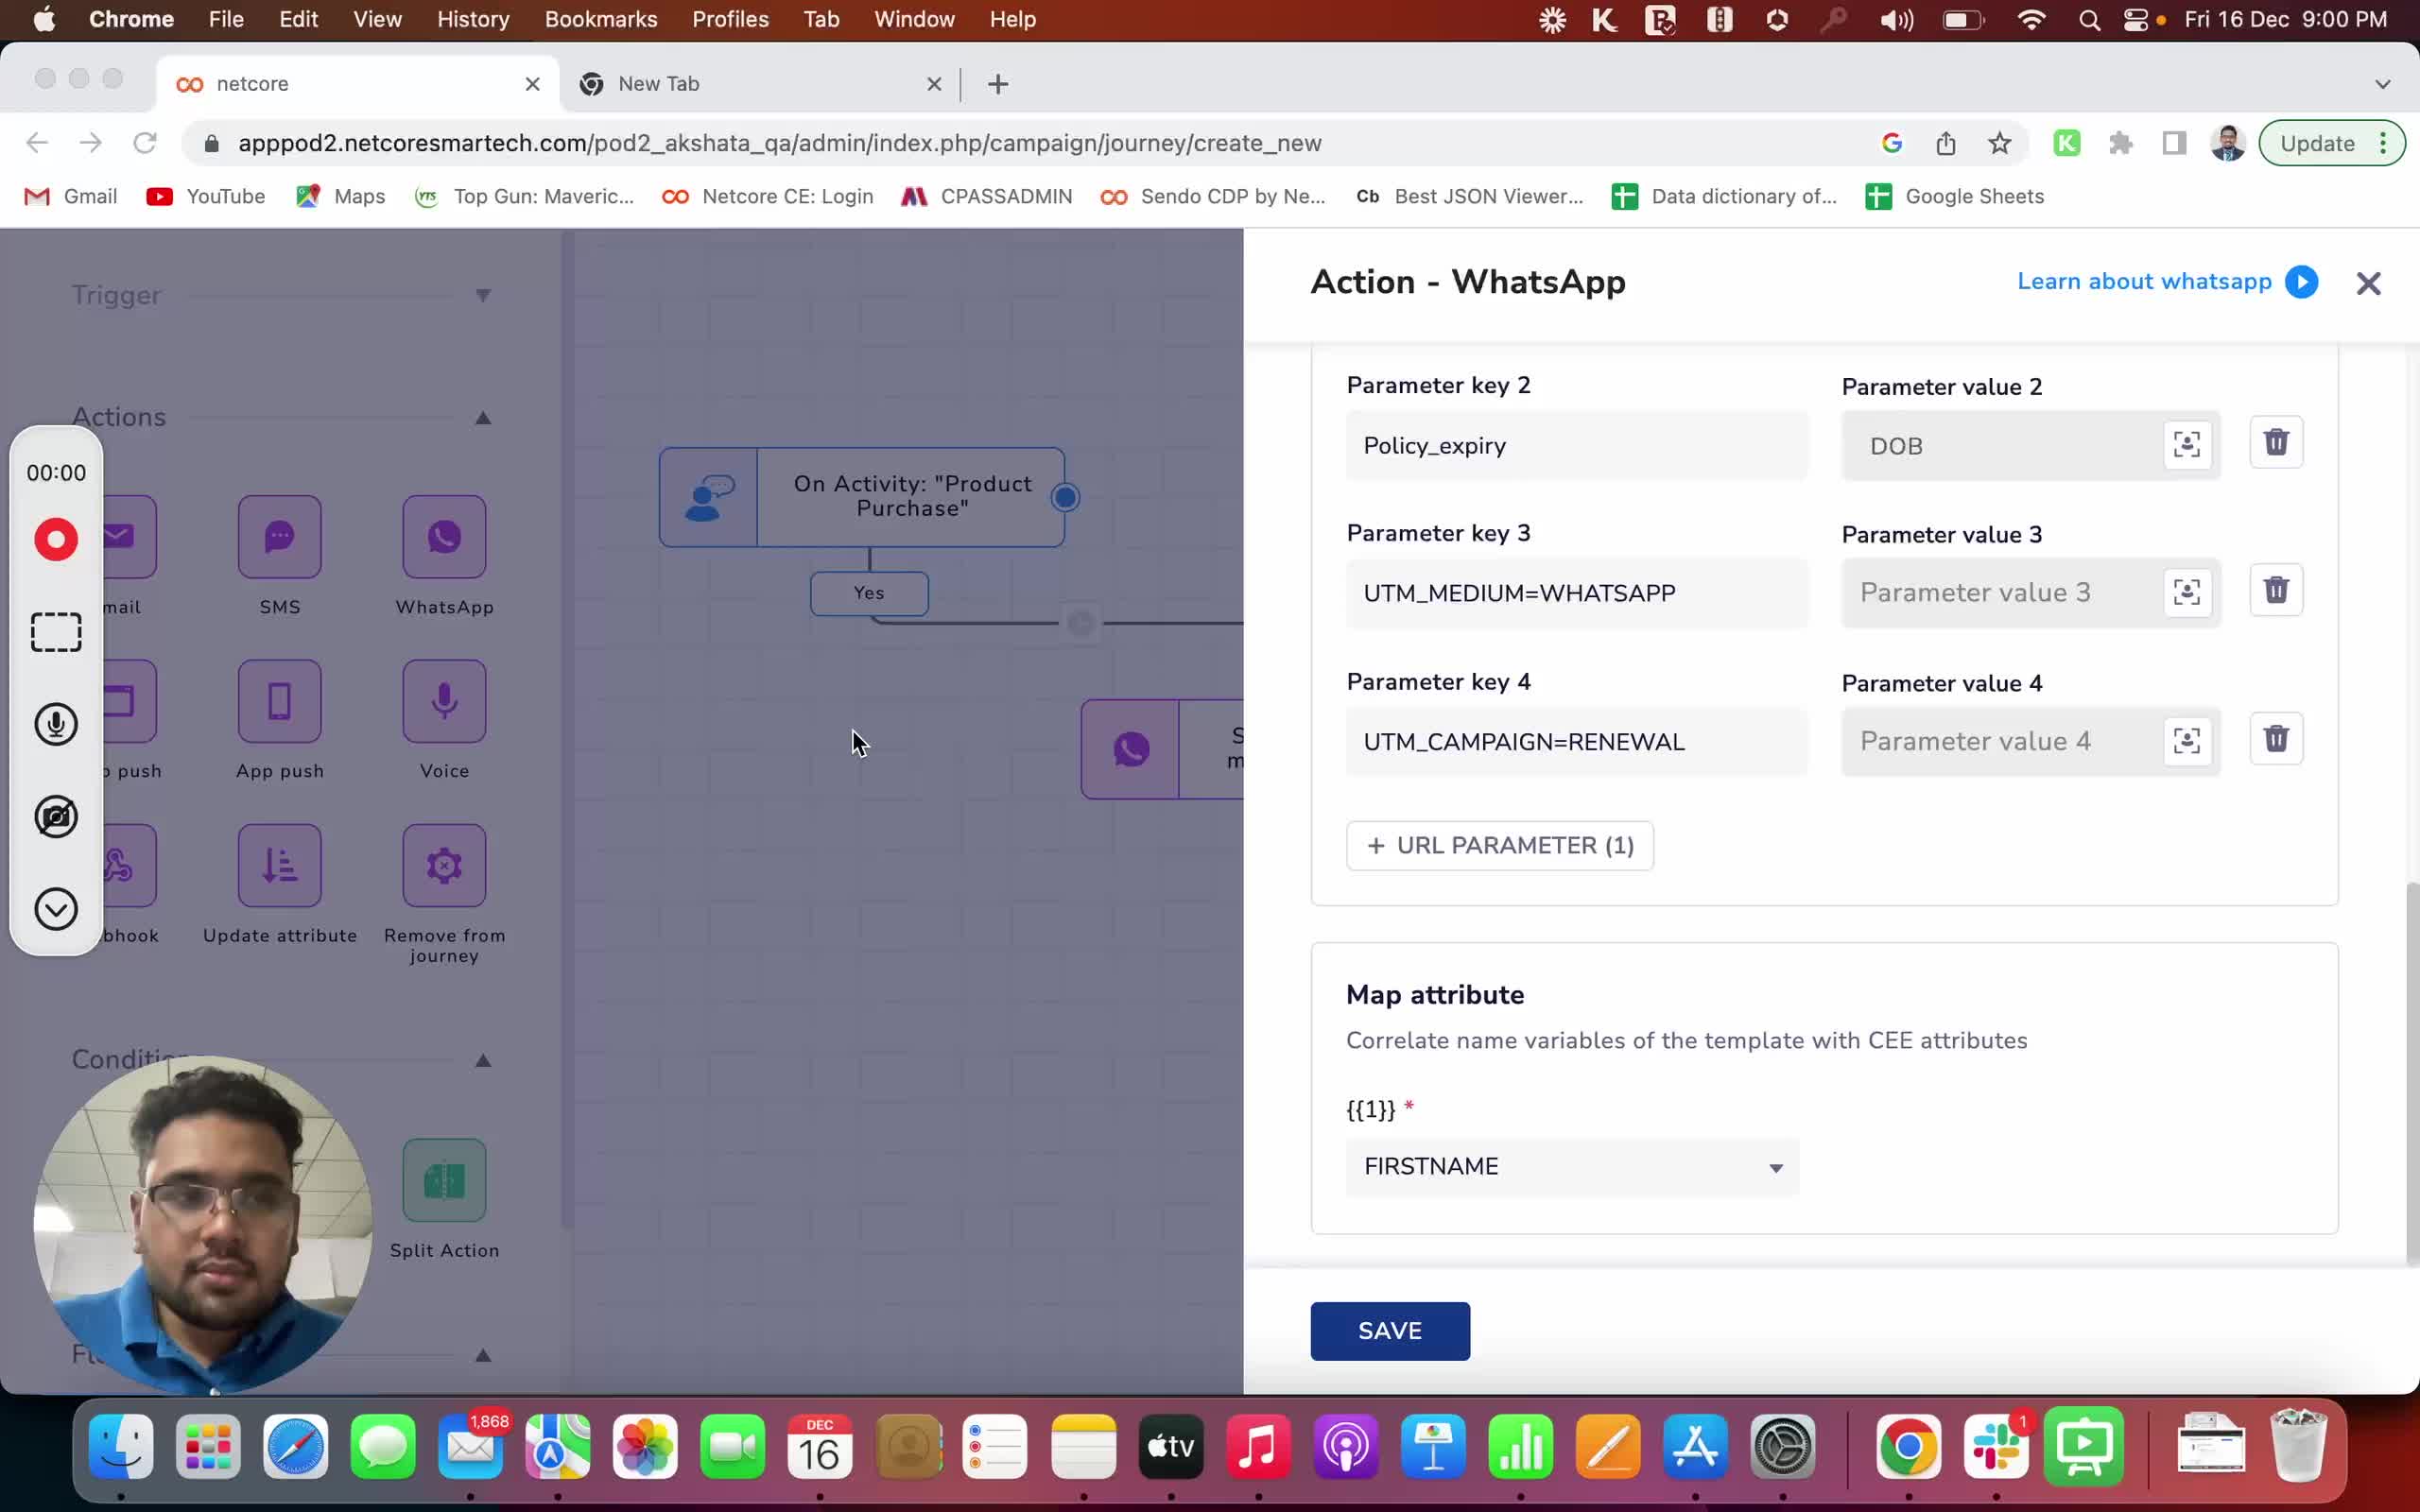Open the Bookmarks menu
The width and height of the screenshot is (2420, 1512).
(600, 19)
